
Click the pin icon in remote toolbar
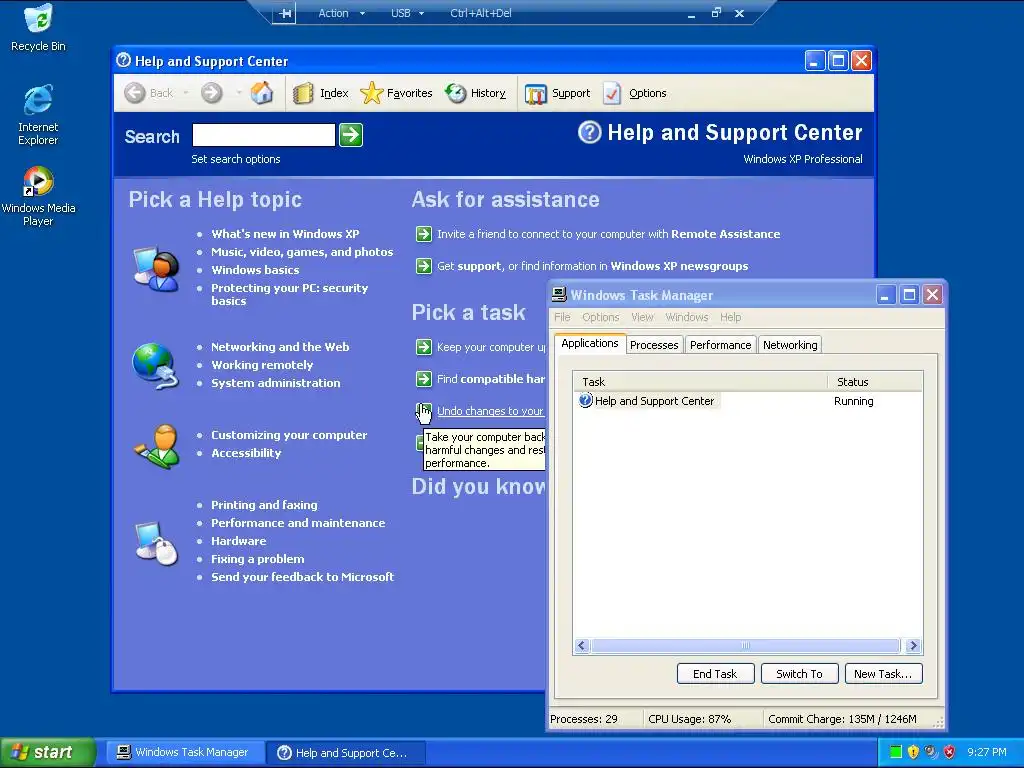(x=285, y=13)
